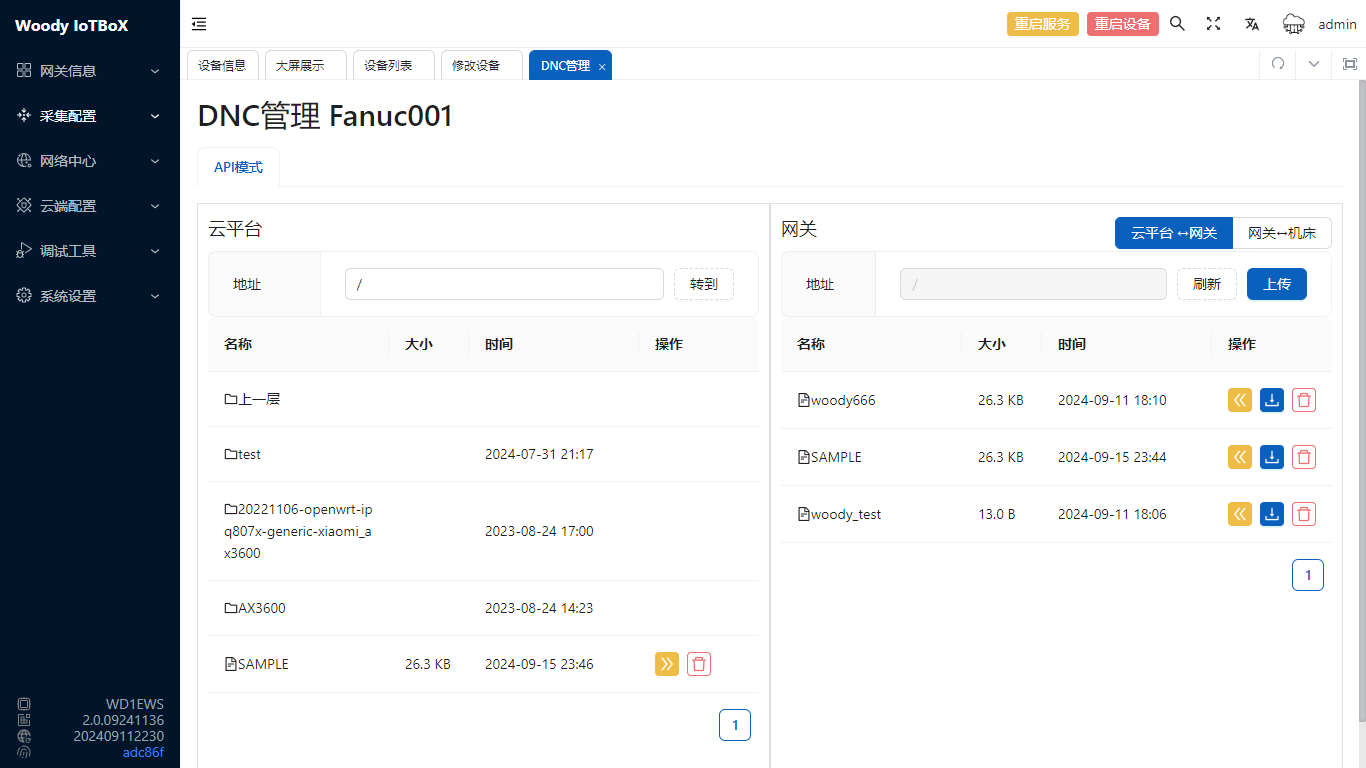Transfer SAMPLE from cloud platform to gateway
Screen dimensions: 1366x768
click(x=667, y=664)
